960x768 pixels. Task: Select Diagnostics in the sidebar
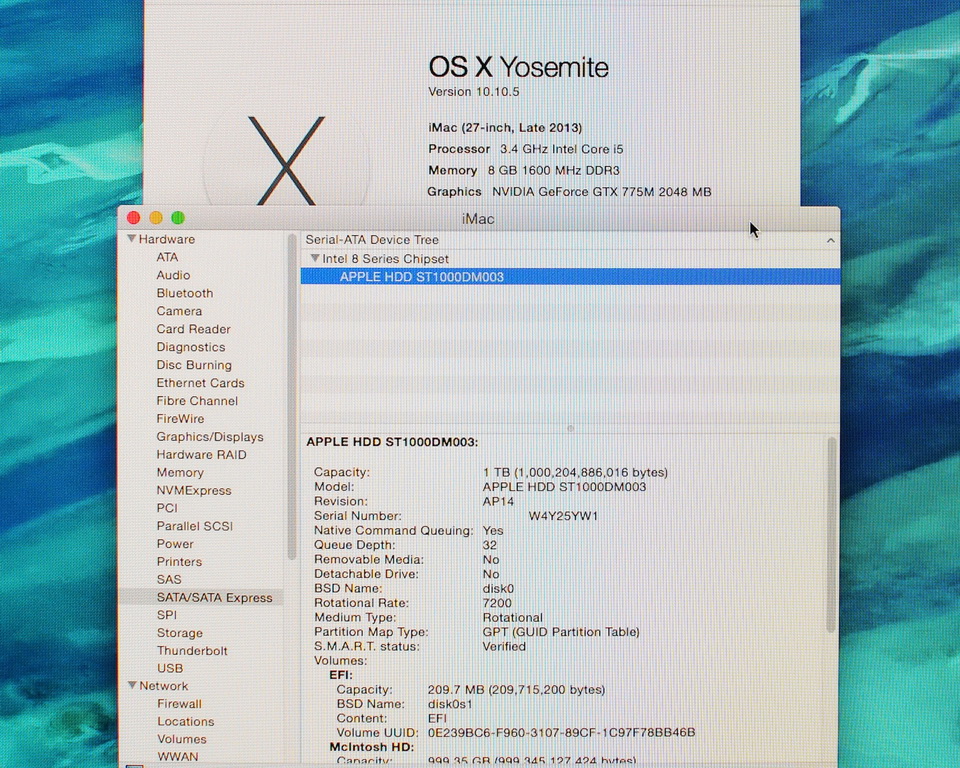[x=191, y=347]
